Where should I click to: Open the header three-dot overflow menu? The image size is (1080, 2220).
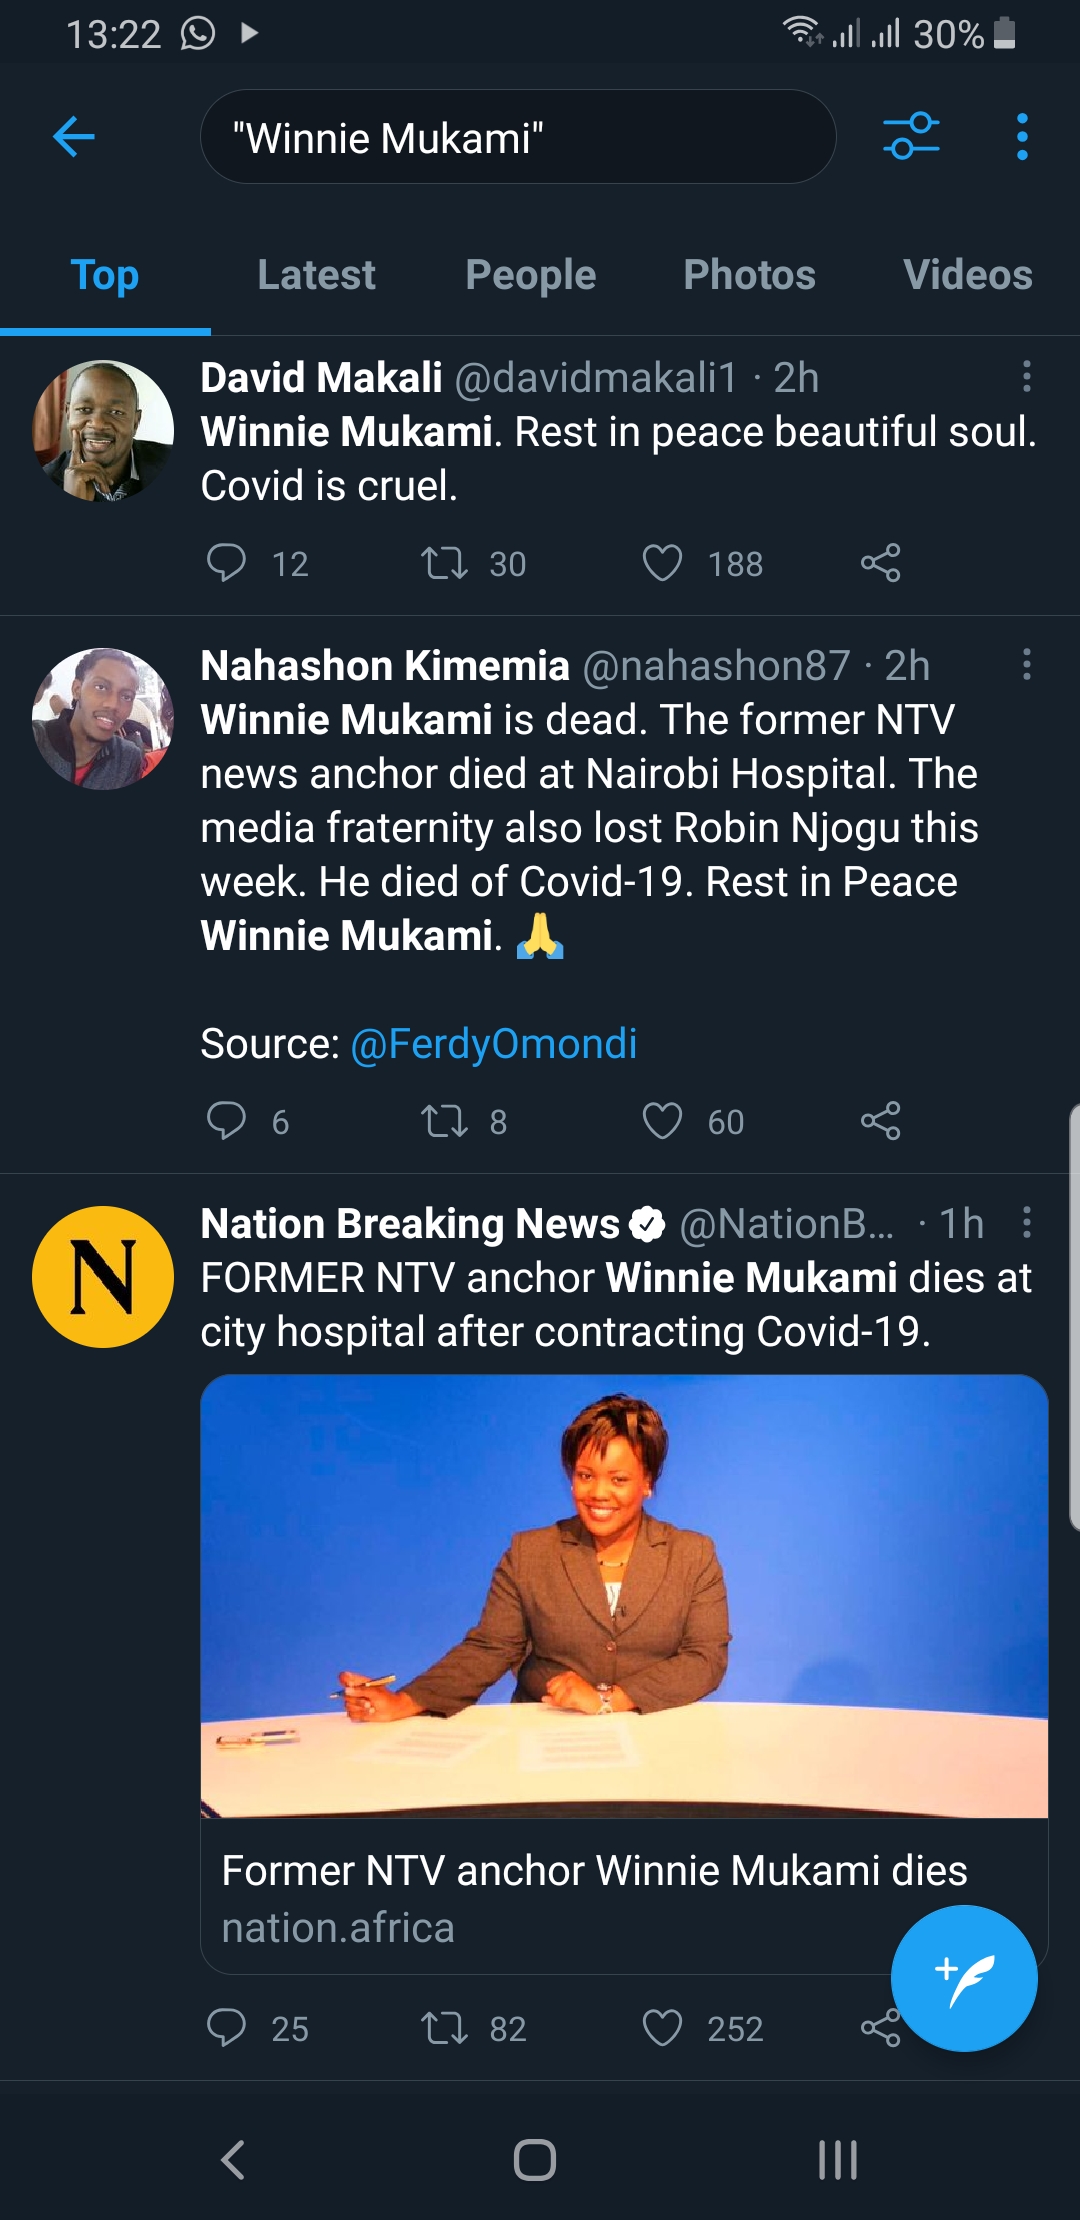pos(1021,136)
